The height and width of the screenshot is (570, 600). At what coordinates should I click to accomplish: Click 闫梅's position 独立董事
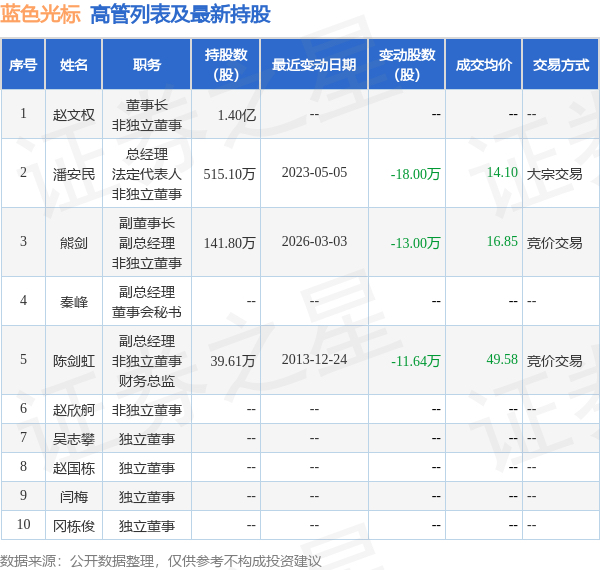point(147,497)
